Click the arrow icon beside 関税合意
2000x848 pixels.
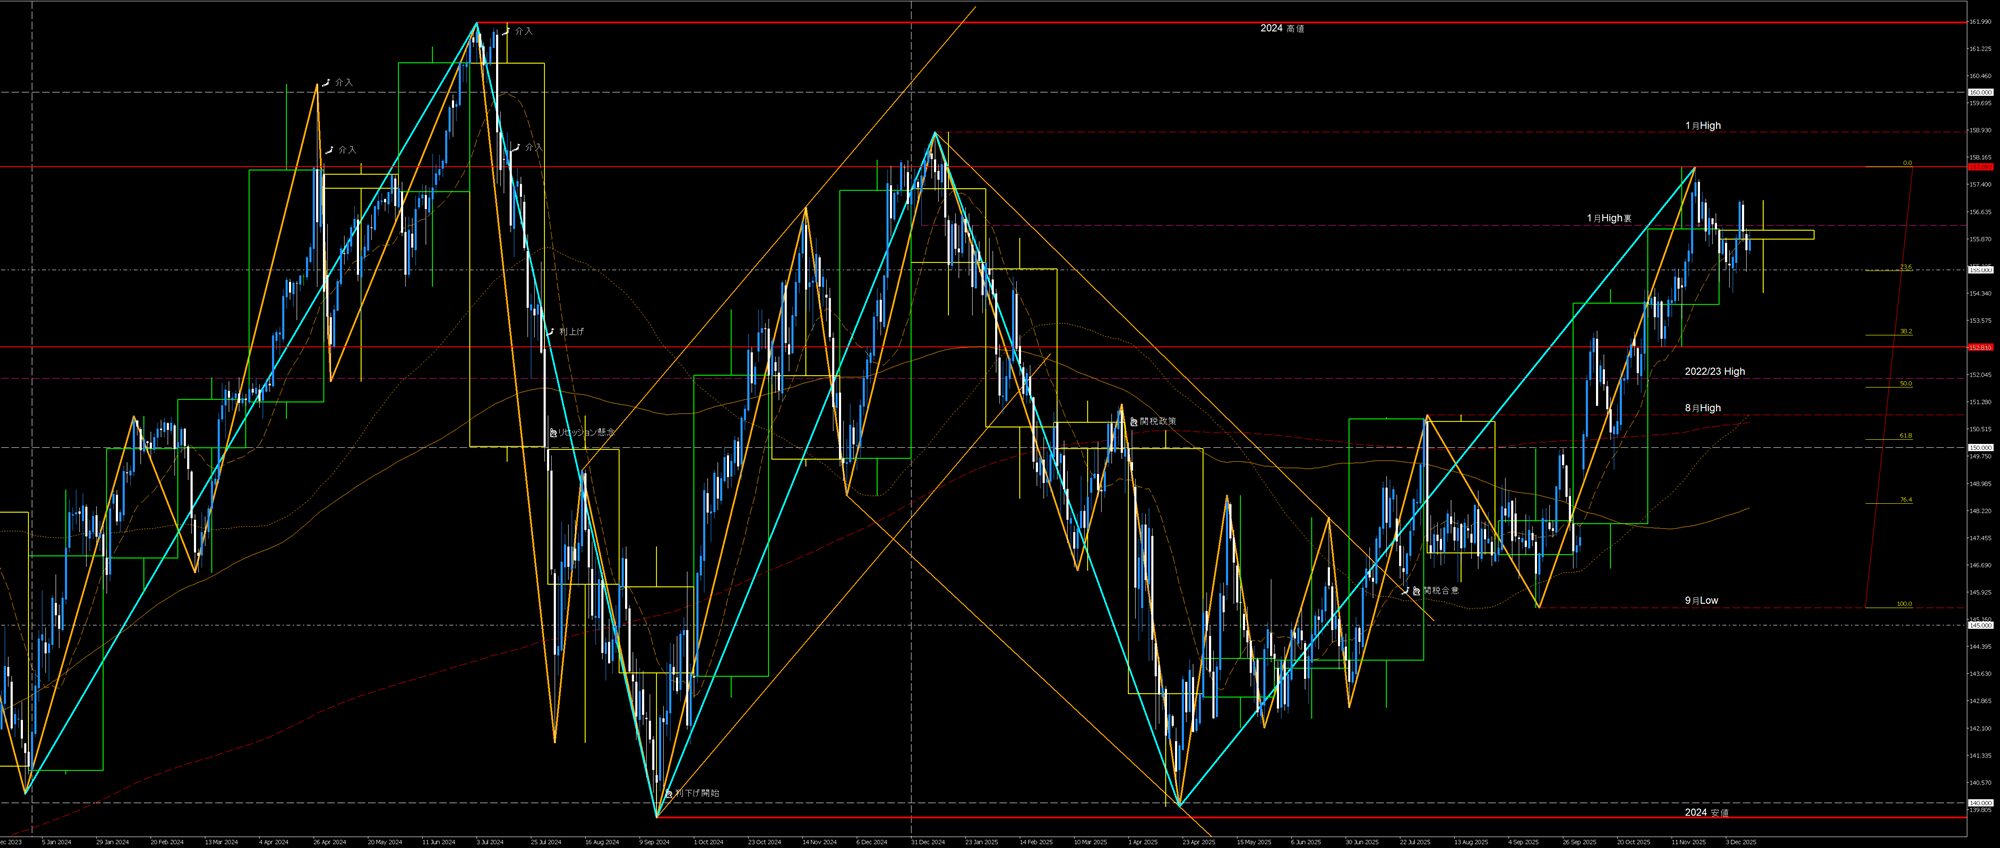point(1405,590)
